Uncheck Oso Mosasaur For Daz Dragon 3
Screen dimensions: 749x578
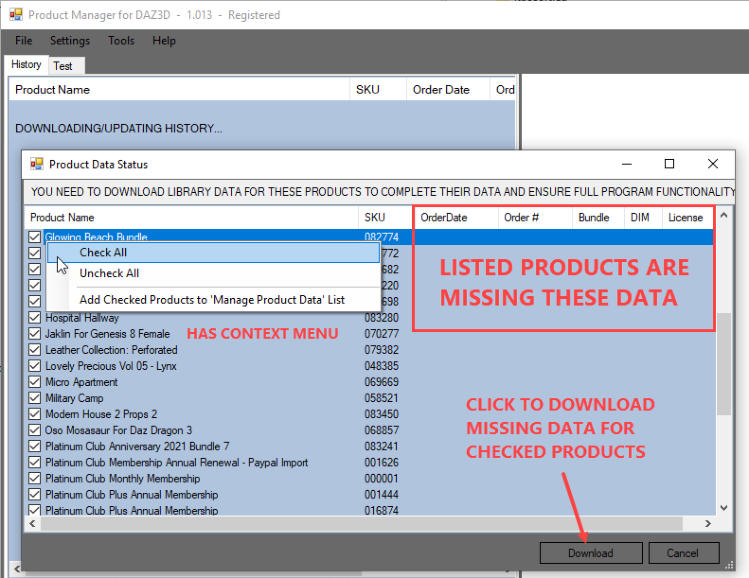[x=35, y=430]
